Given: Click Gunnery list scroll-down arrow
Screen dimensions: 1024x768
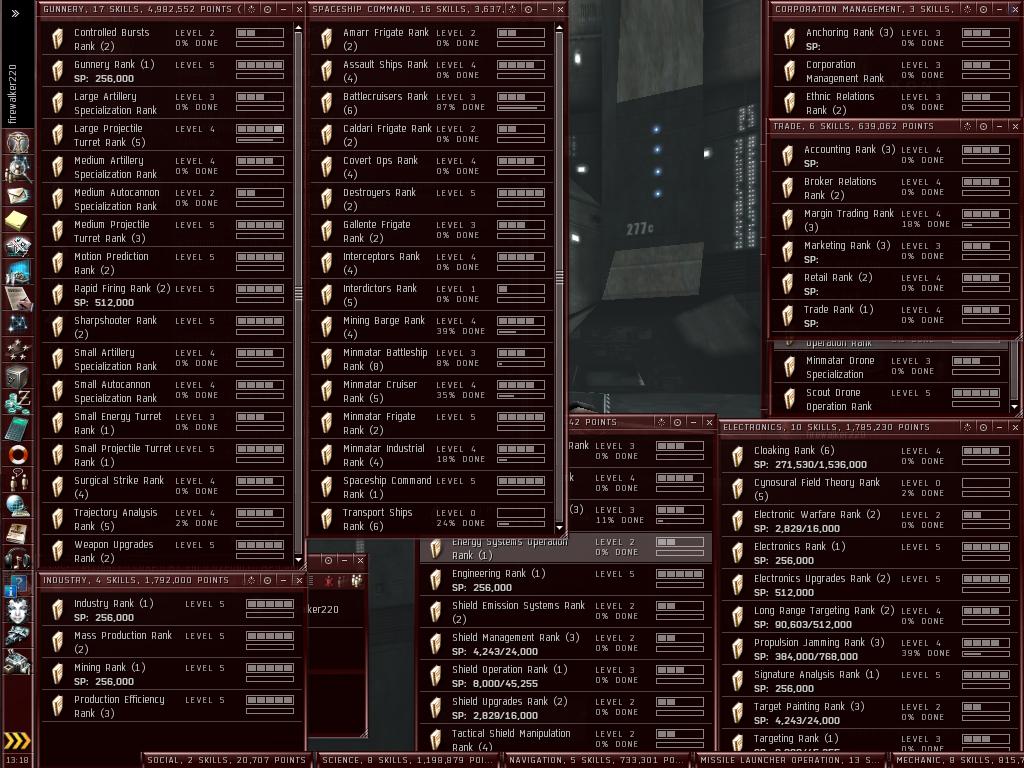Looking at the screenshot, I should click(x=298, y=559).
